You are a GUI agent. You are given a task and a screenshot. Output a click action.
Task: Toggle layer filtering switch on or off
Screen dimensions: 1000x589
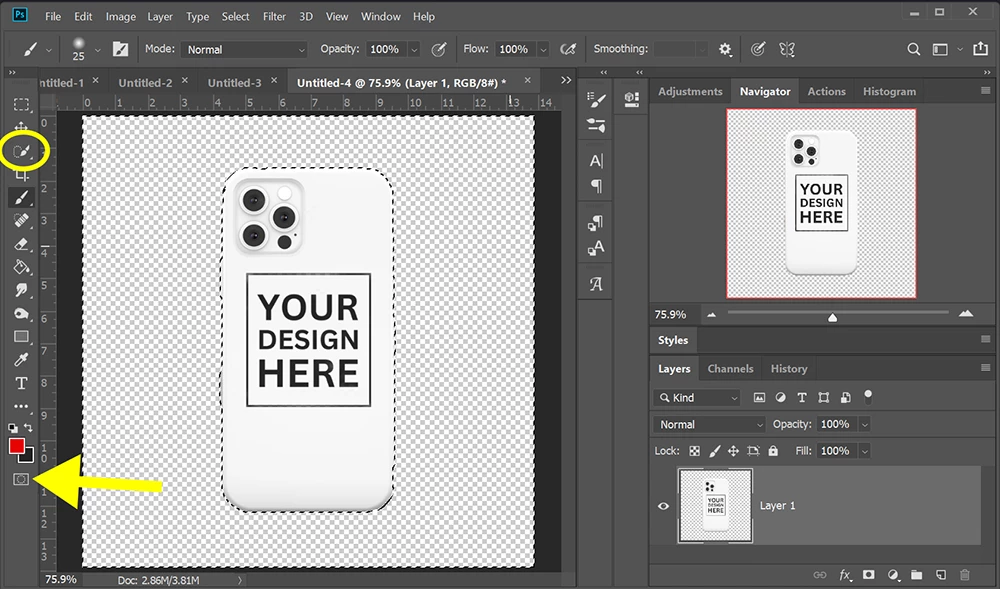(868, 396)
